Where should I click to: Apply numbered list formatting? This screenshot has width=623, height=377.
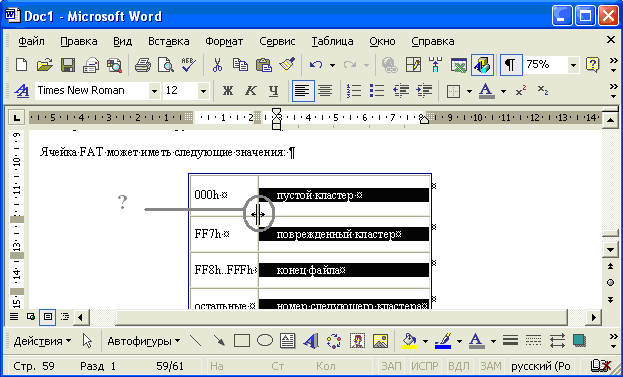point(354,91)
